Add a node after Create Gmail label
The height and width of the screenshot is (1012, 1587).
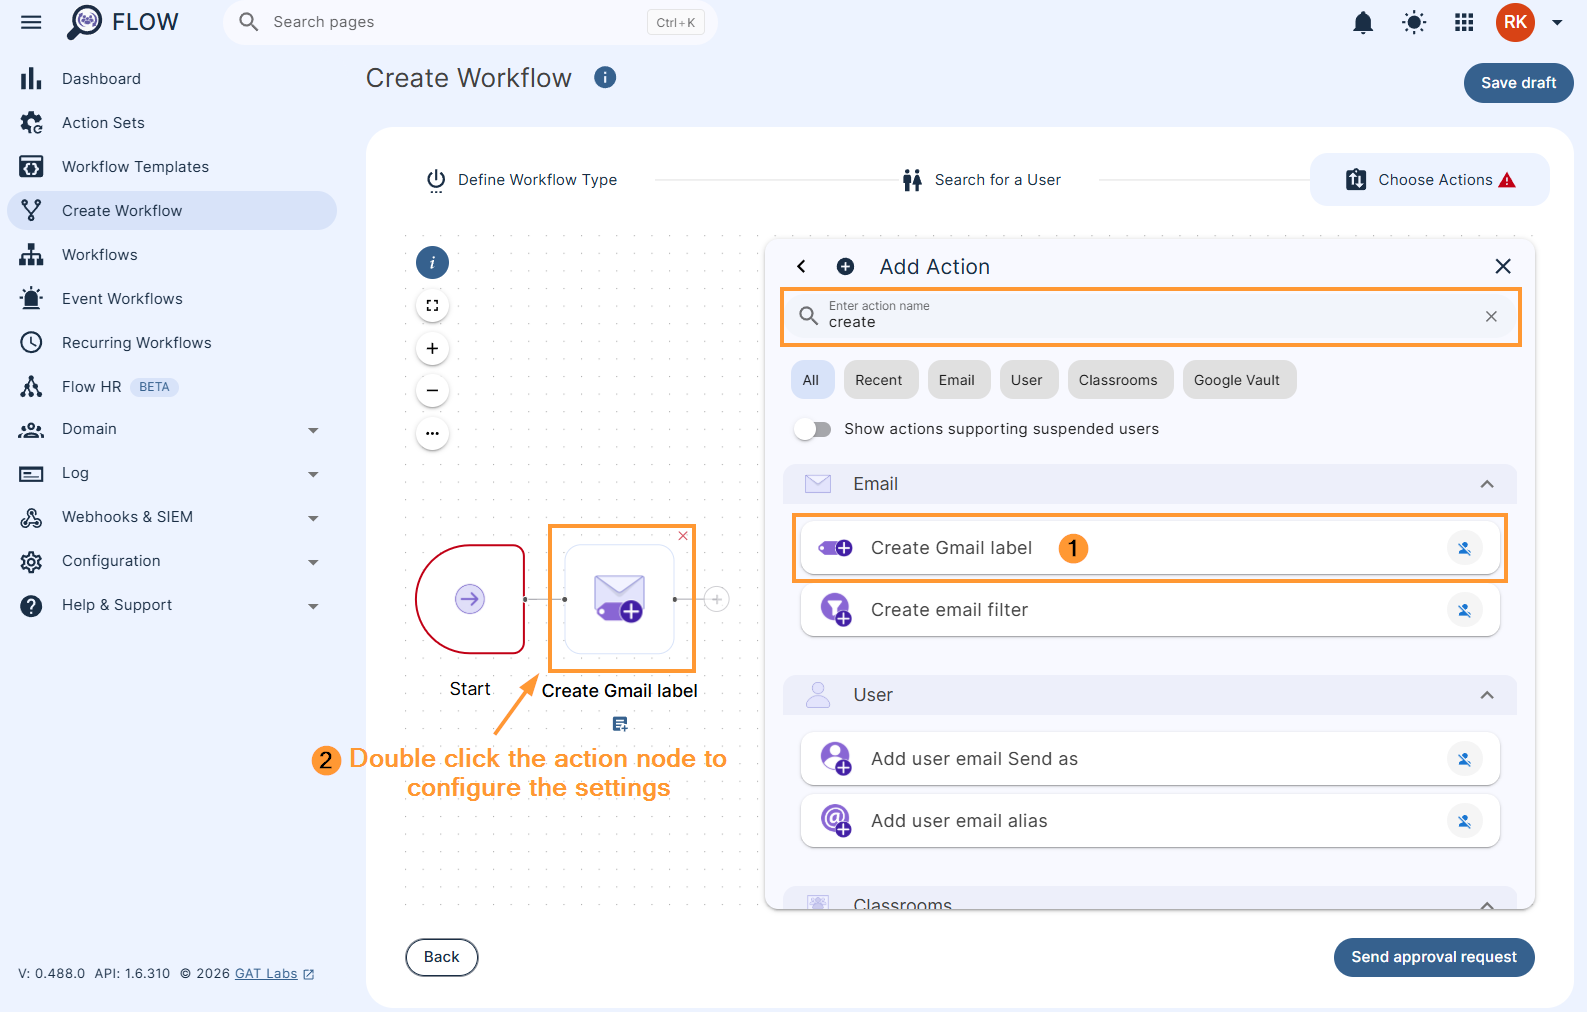pos(716,599)
